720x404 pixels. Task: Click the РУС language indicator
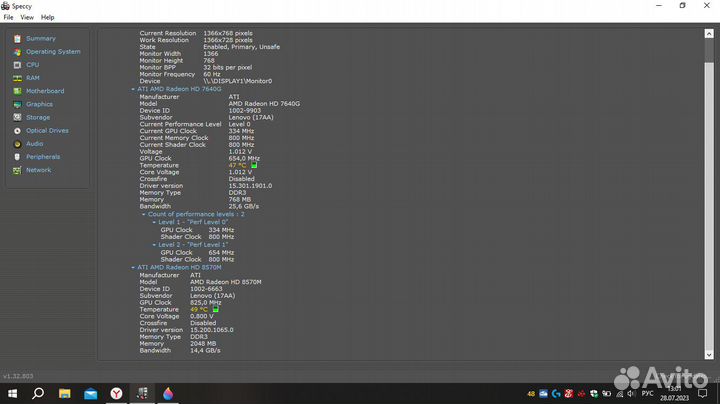click(647, 393)
